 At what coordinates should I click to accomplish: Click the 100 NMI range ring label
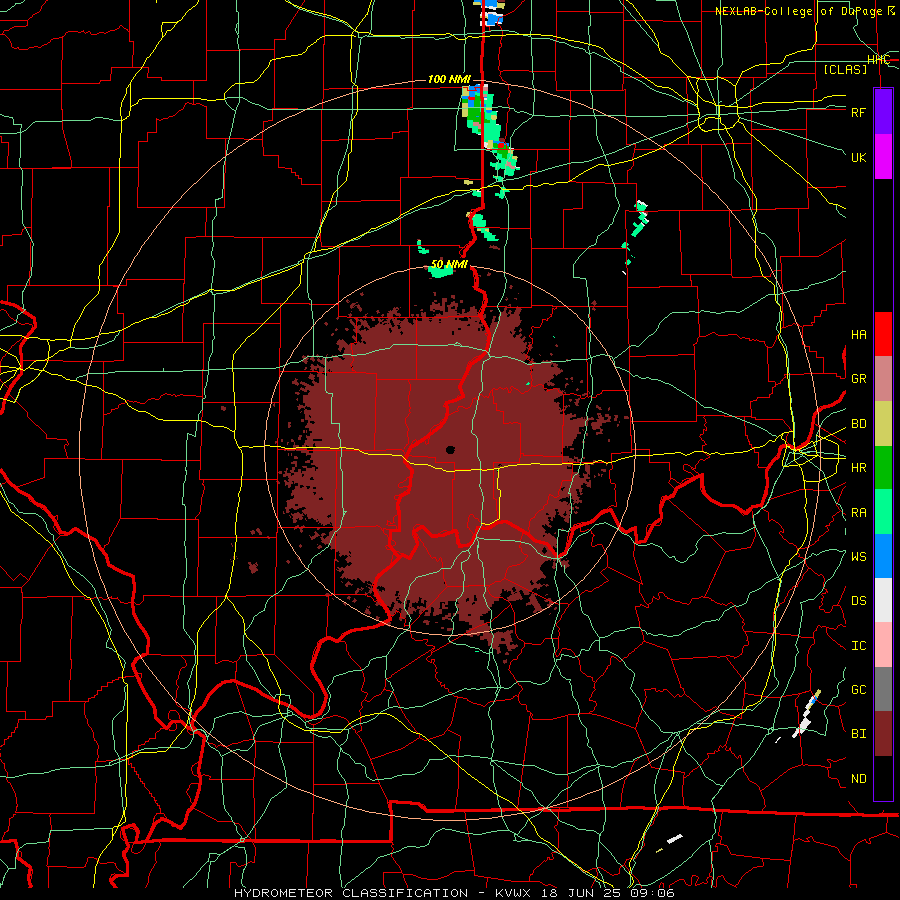coord(449,79)
